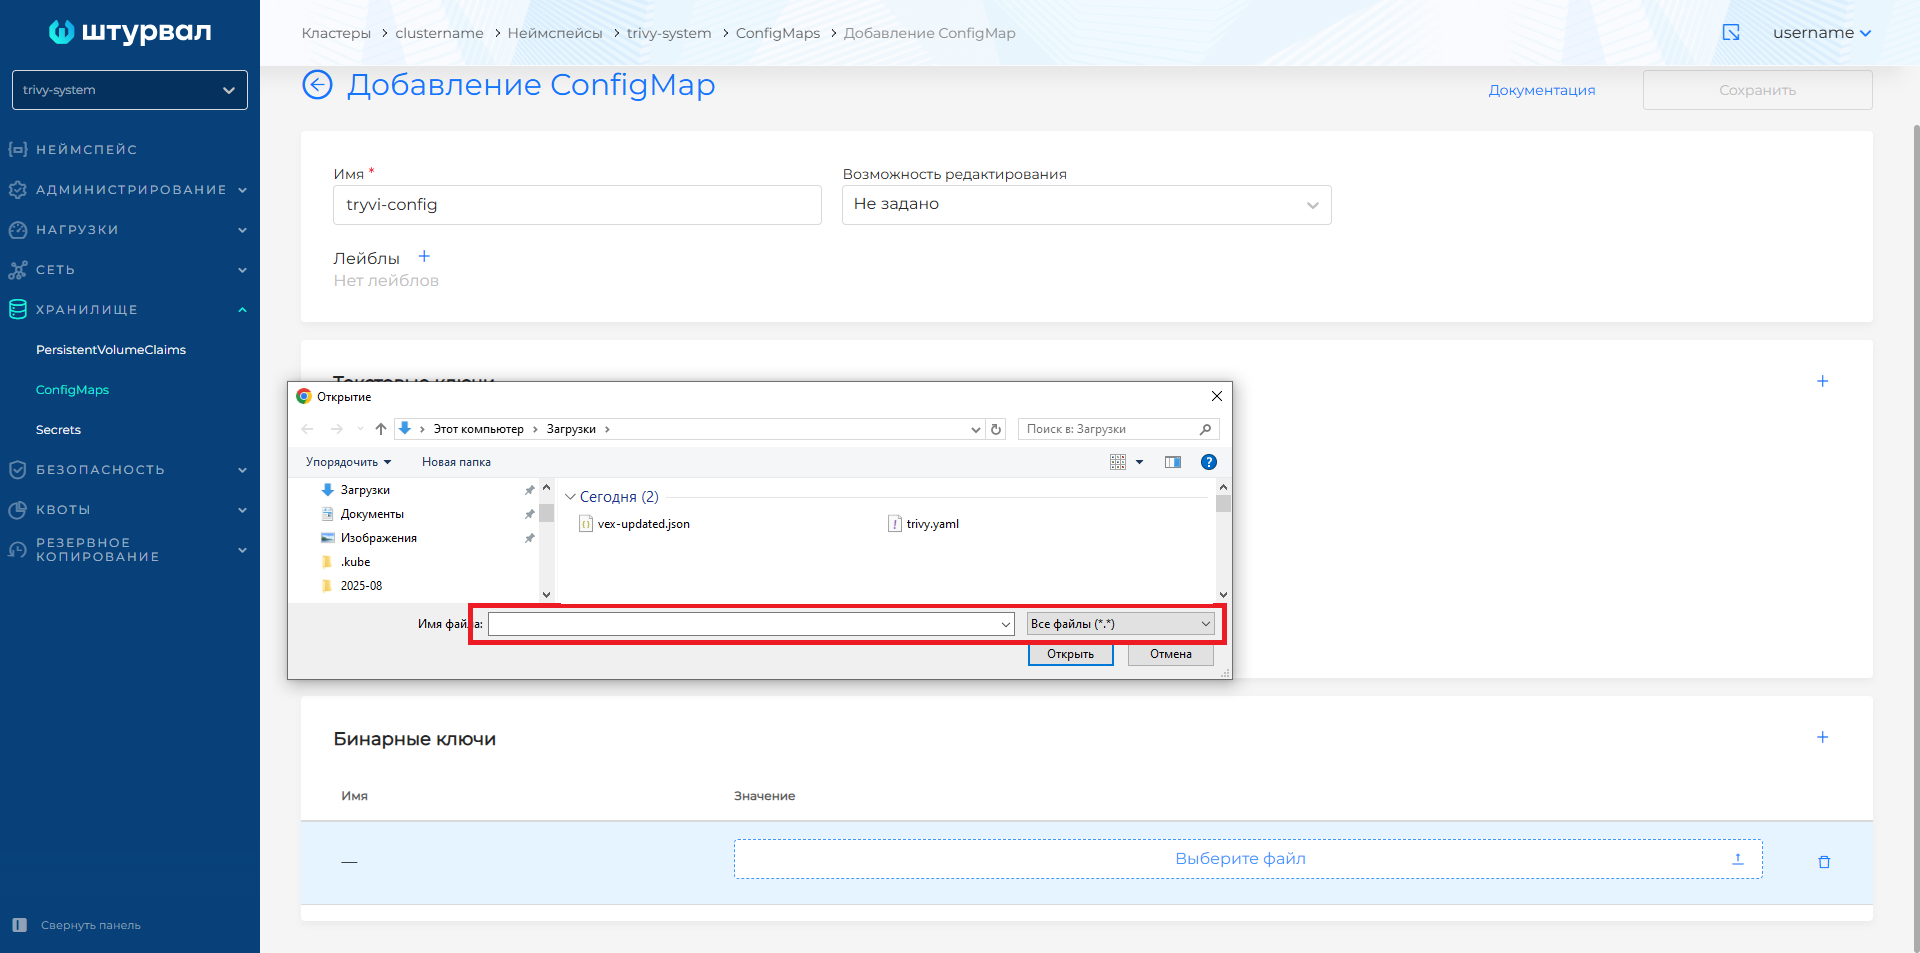Go up one folder level in the dialog

point(380,429)
